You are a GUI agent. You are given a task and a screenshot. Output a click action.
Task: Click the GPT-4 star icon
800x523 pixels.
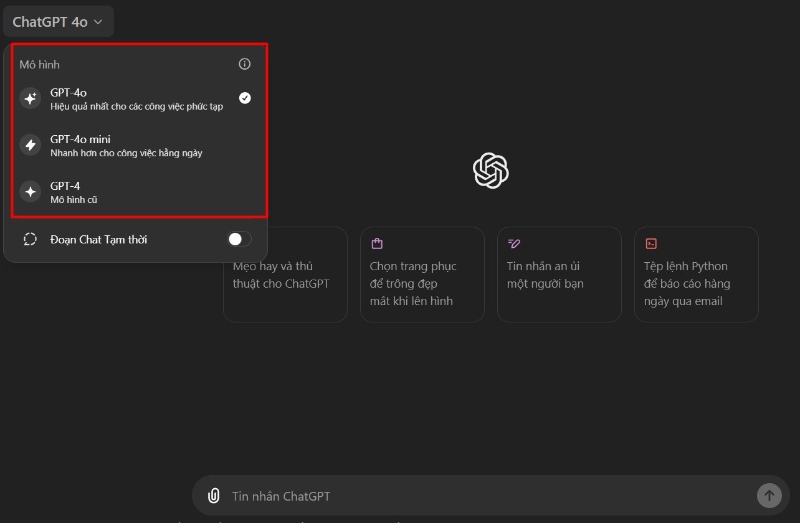[x=31, y=192]
